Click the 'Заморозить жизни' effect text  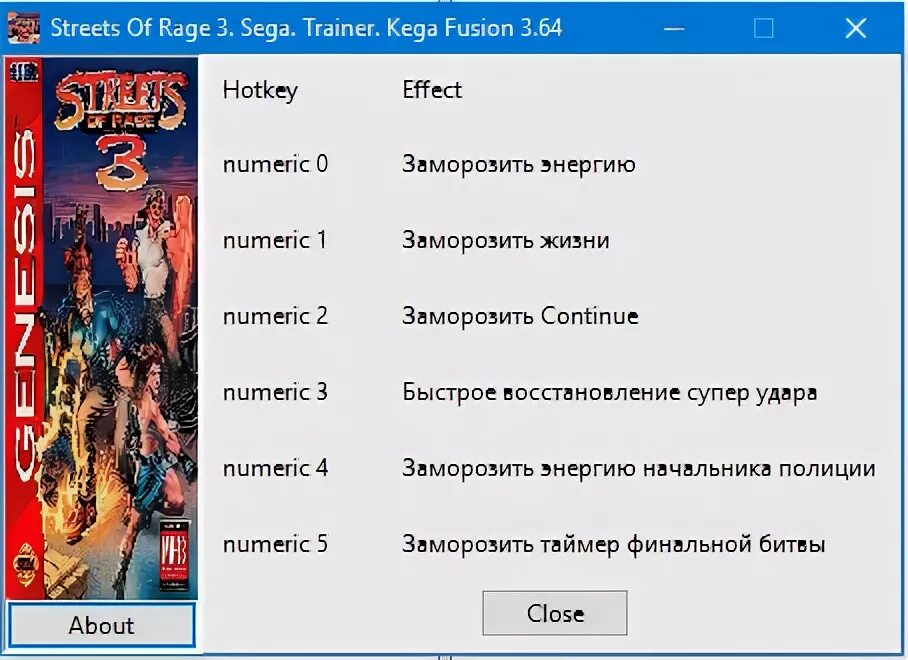(506, 240)
